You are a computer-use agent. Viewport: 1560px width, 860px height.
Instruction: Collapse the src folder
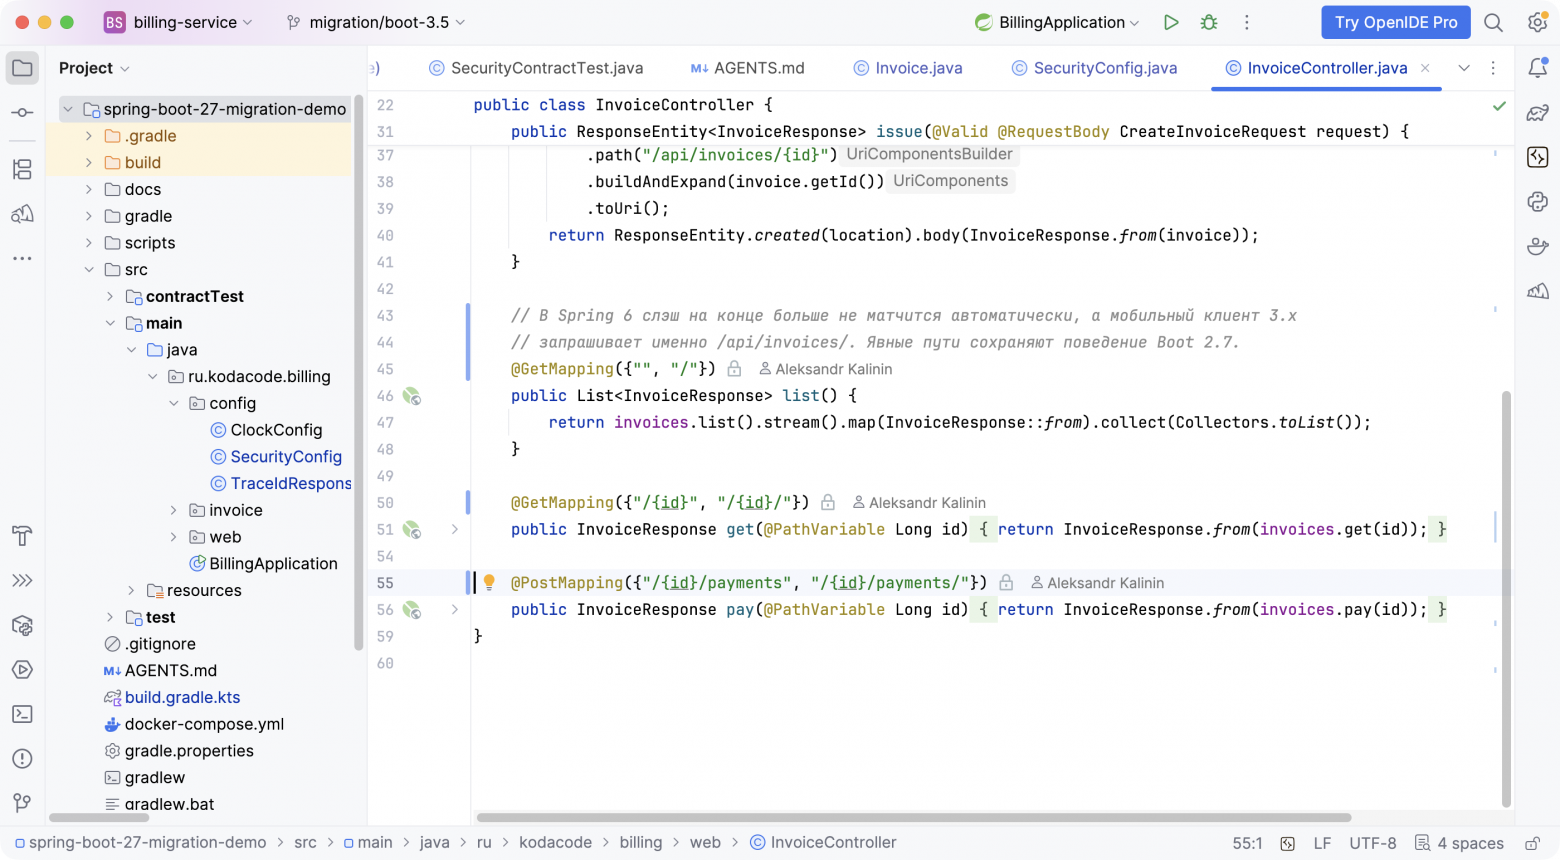(89, 270)
